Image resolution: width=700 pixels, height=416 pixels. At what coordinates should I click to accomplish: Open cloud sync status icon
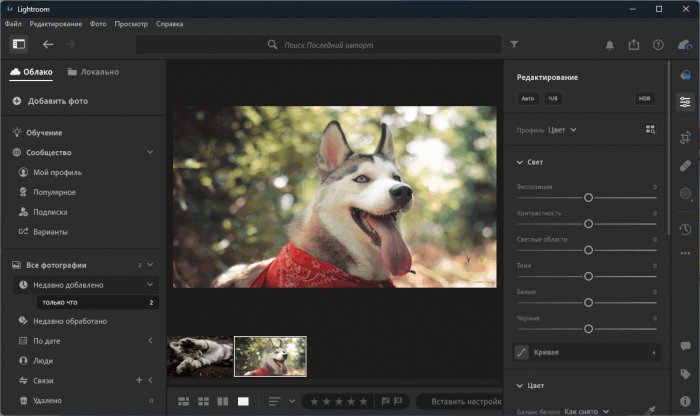pos(684,45)
